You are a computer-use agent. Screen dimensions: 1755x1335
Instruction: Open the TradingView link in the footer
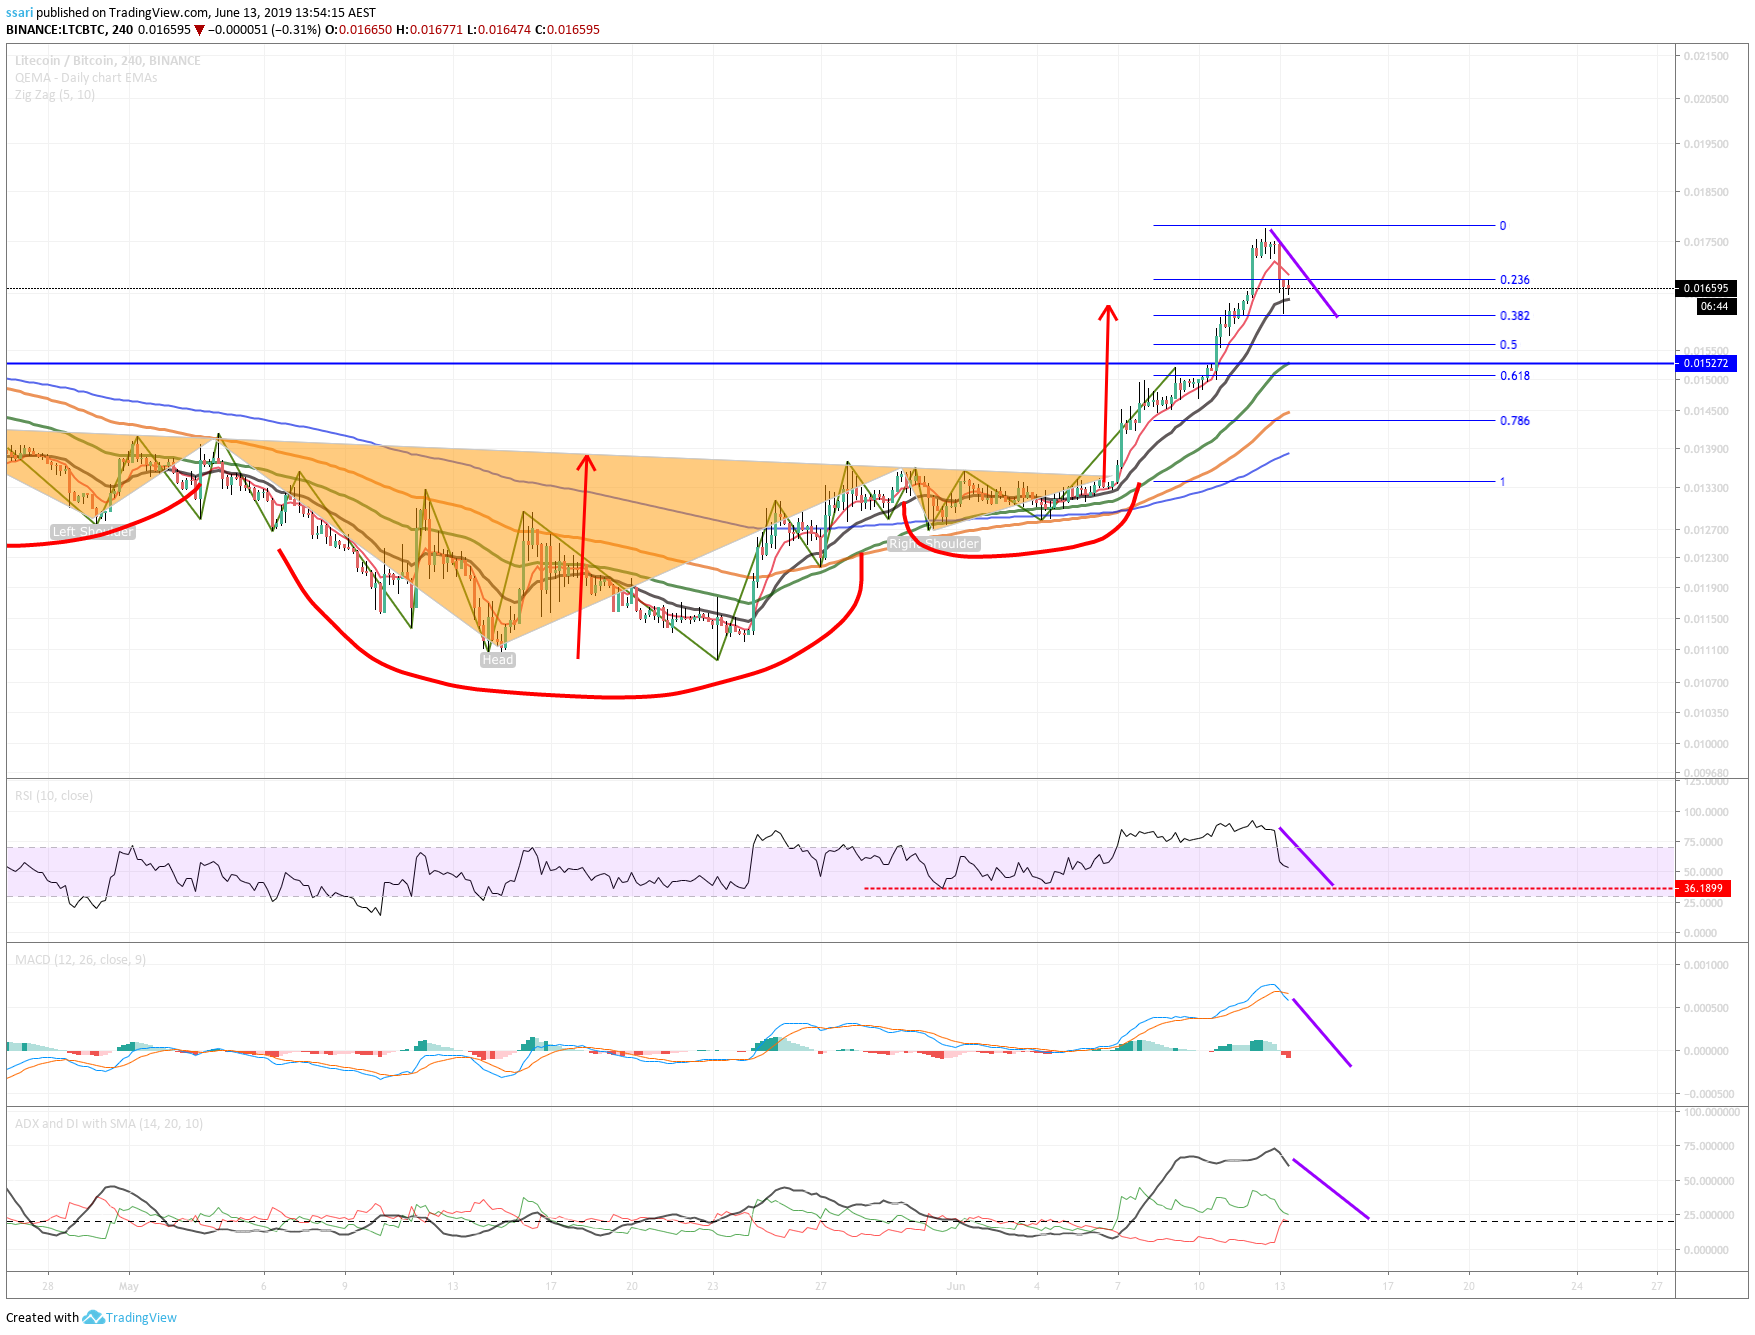pos(141,1317)
